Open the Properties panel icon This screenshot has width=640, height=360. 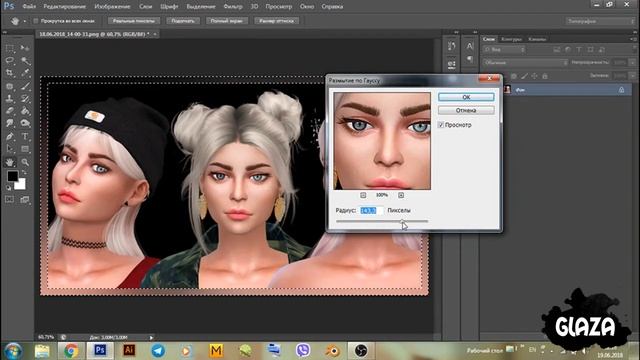coord(451,64)
